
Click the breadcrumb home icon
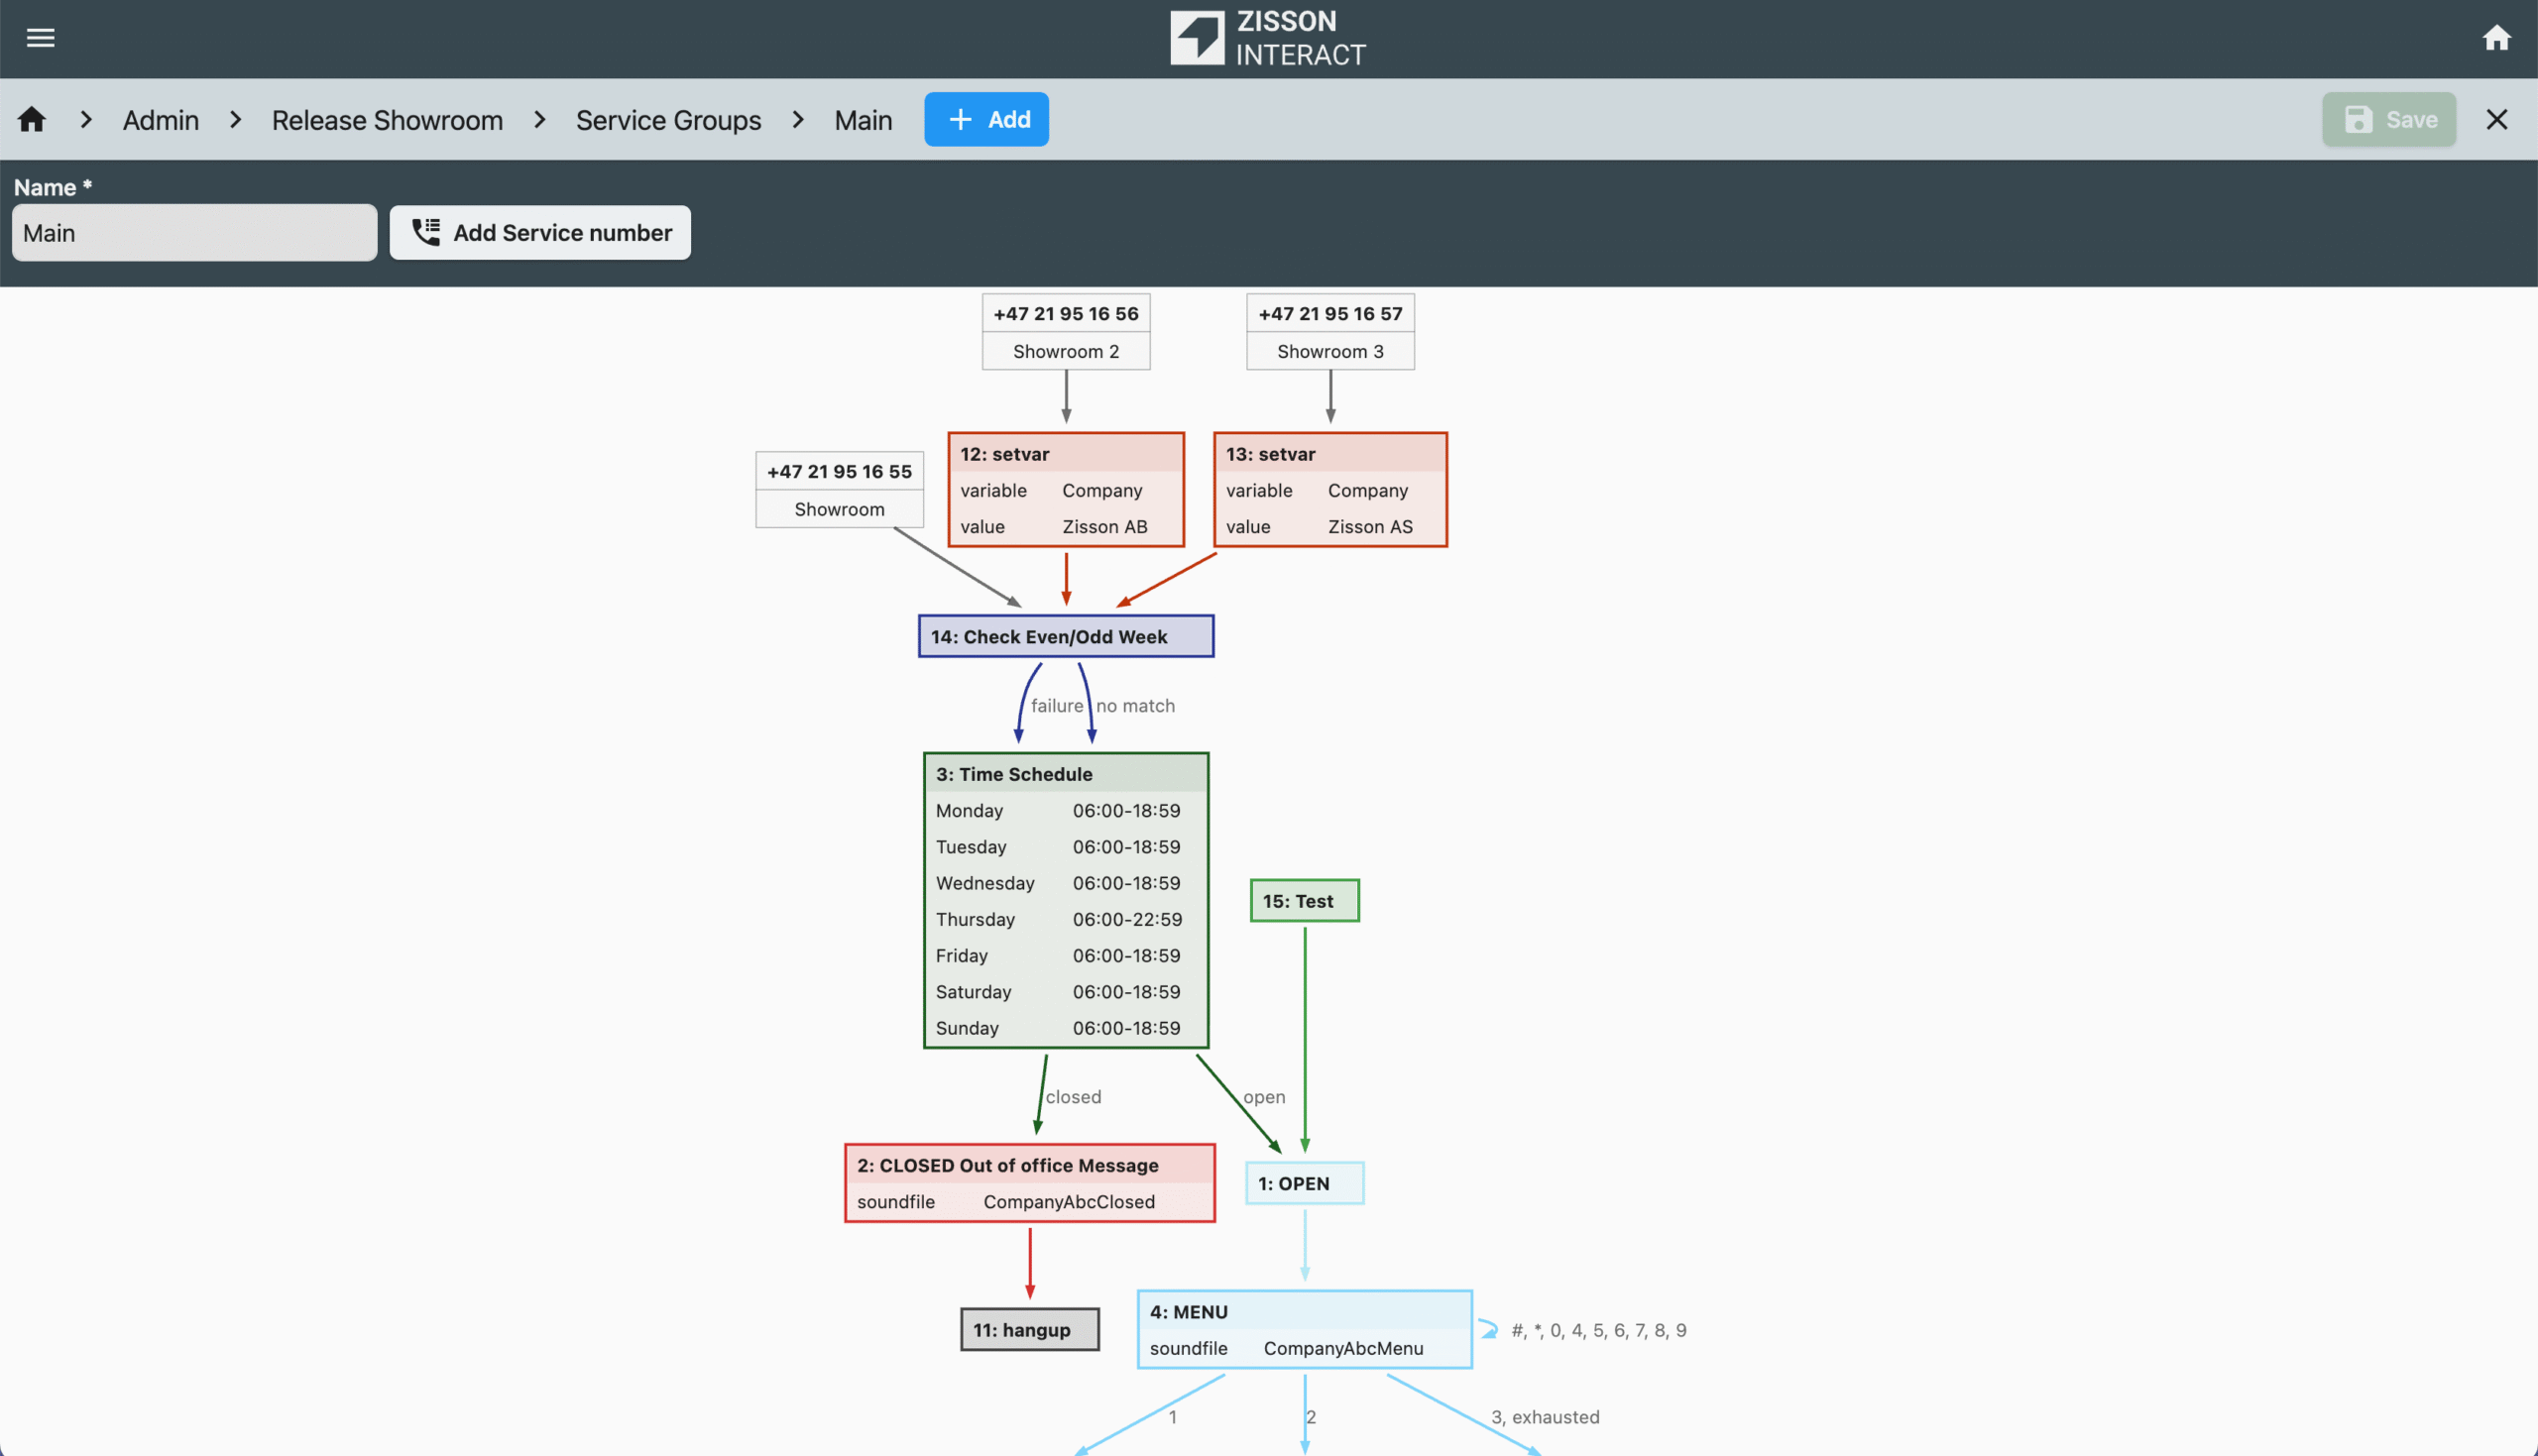(x=32, y=120)
